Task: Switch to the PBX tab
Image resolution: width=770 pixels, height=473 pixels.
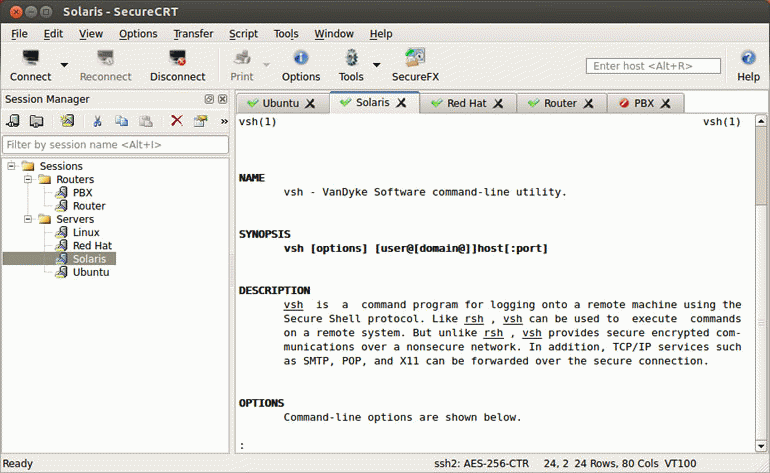Action: (x=644, y=103)
